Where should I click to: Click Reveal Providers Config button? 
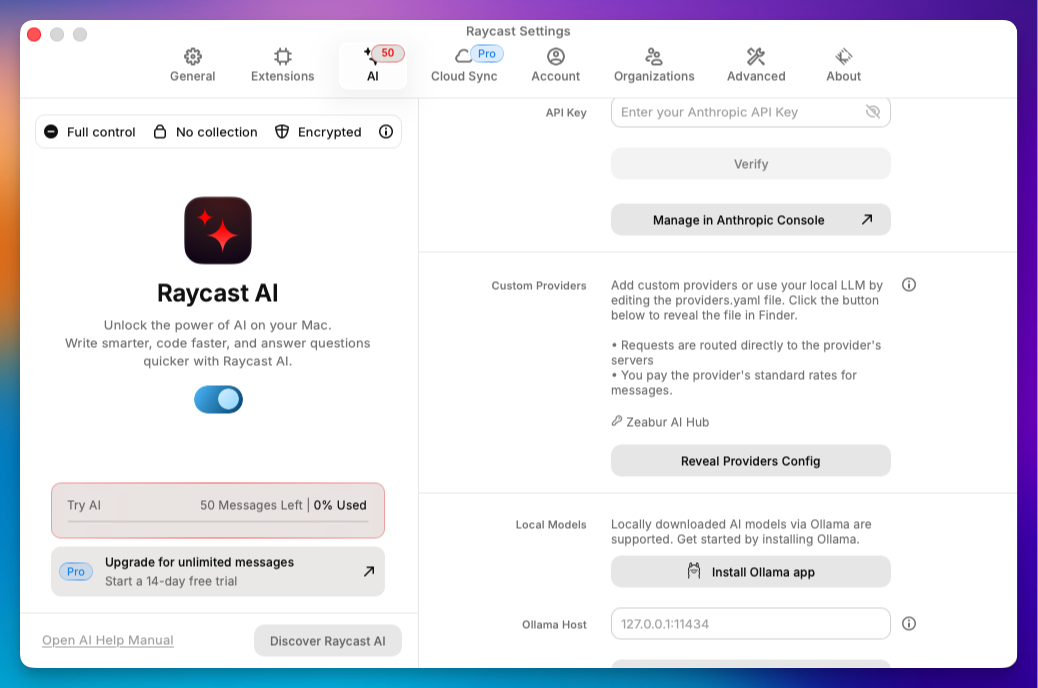[750, 461]
